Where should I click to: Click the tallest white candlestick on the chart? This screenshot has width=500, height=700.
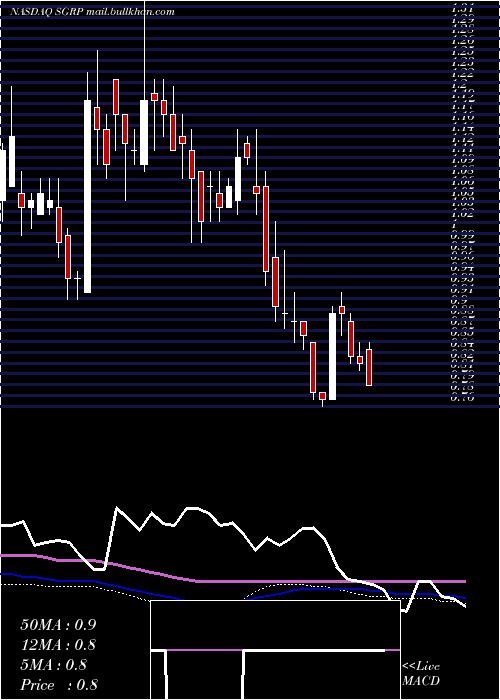pos(88,196)
